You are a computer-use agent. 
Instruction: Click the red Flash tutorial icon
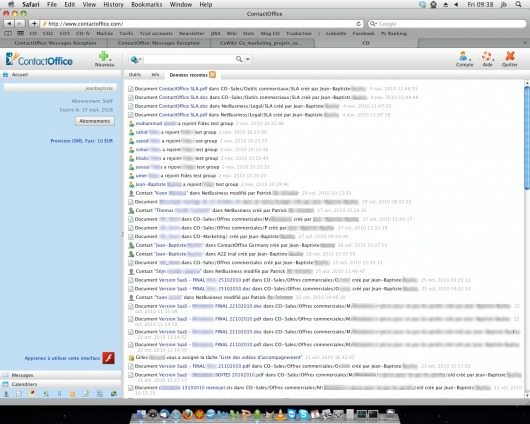(x=109, y=358)
